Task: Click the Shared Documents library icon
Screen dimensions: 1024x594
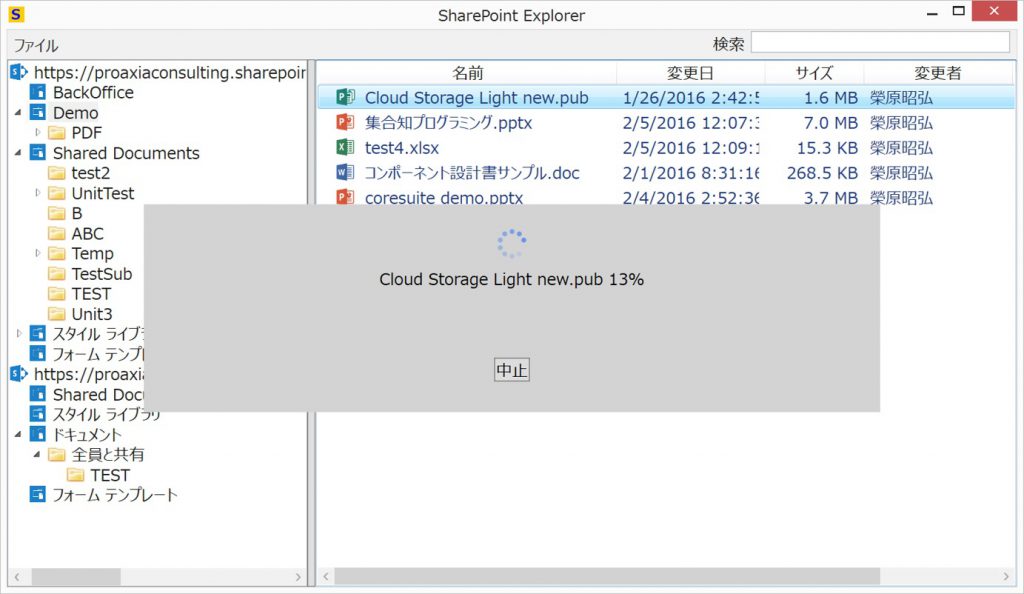Action: point(38,153)
